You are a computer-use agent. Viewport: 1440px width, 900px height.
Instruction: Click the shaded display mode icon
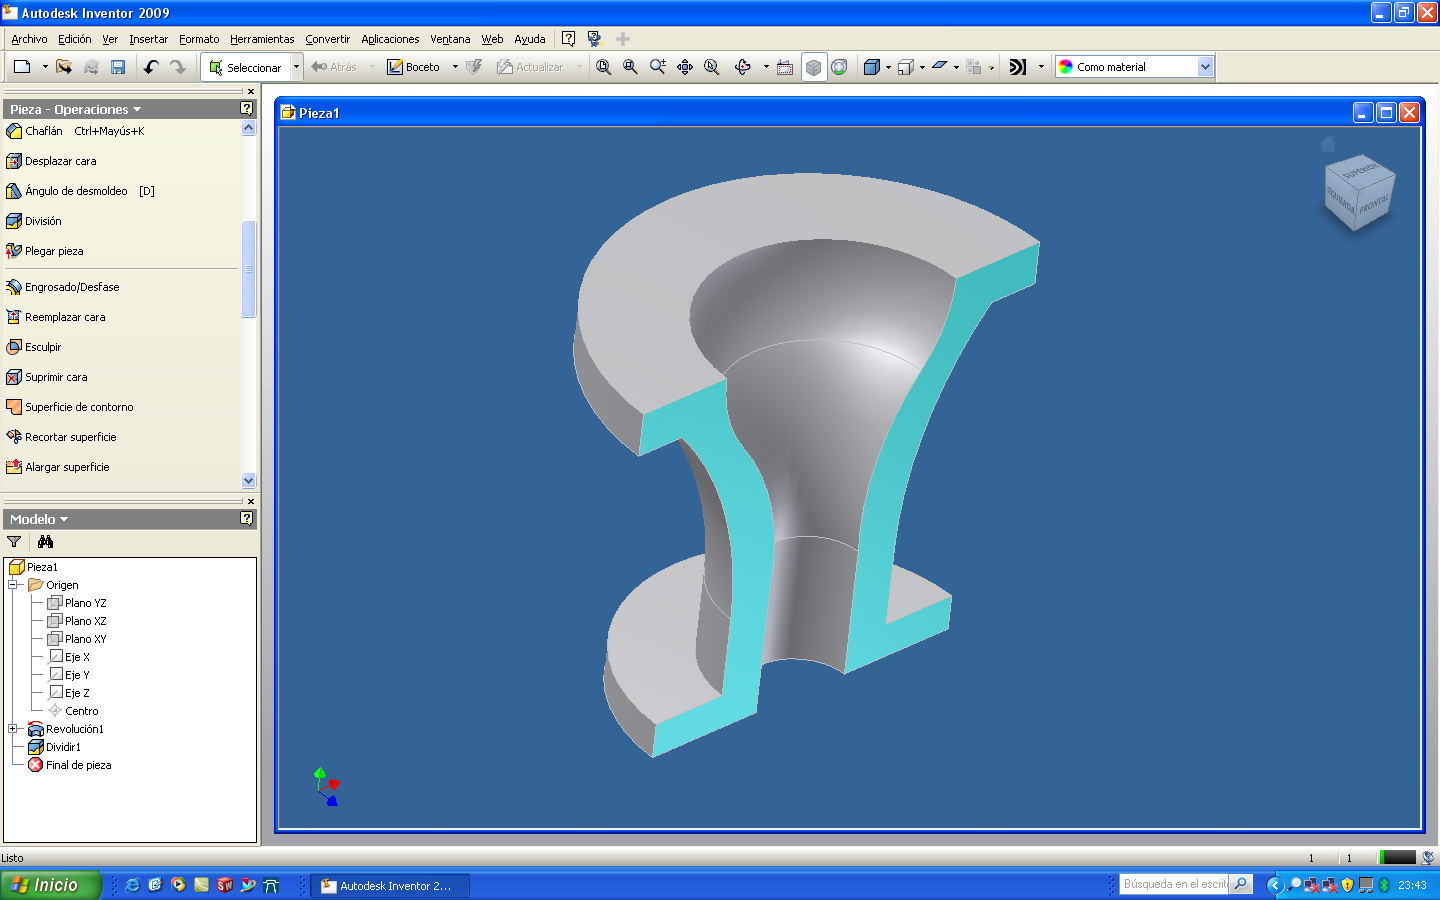(871, 67)
